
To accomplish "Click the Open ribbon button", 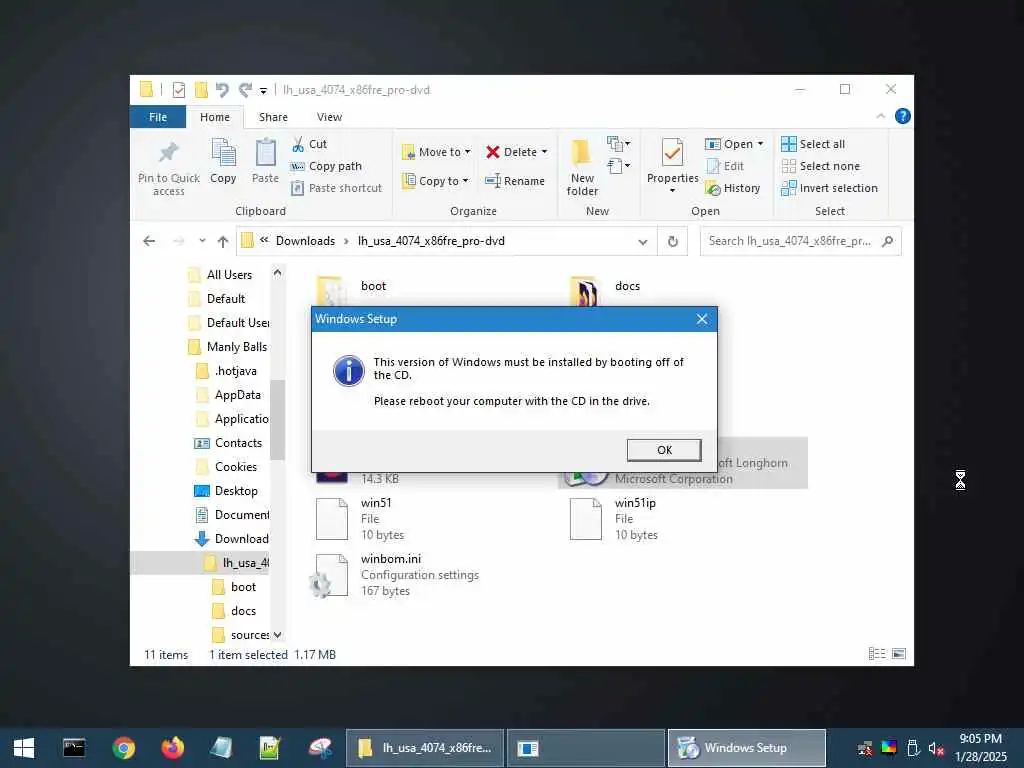I will tap(729, 144).
